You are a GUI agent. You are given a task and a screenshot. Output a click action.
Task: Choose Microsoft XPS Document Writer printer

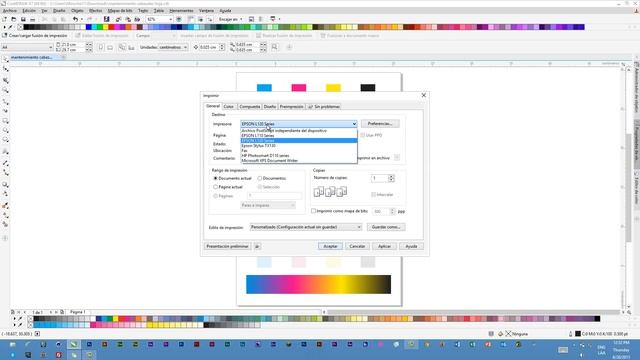299,160
